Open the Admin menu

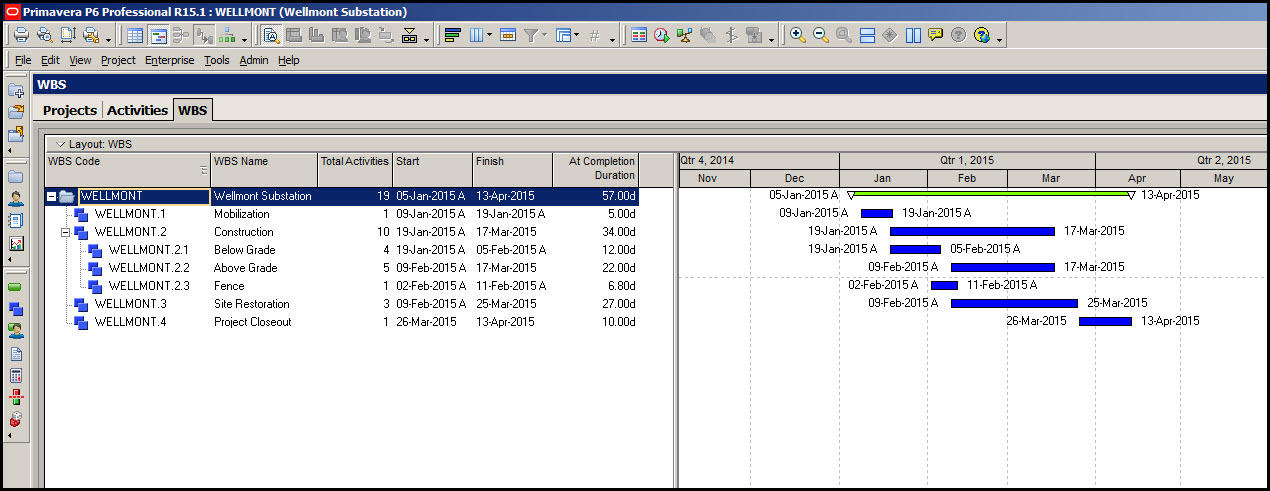coord(254,60)
